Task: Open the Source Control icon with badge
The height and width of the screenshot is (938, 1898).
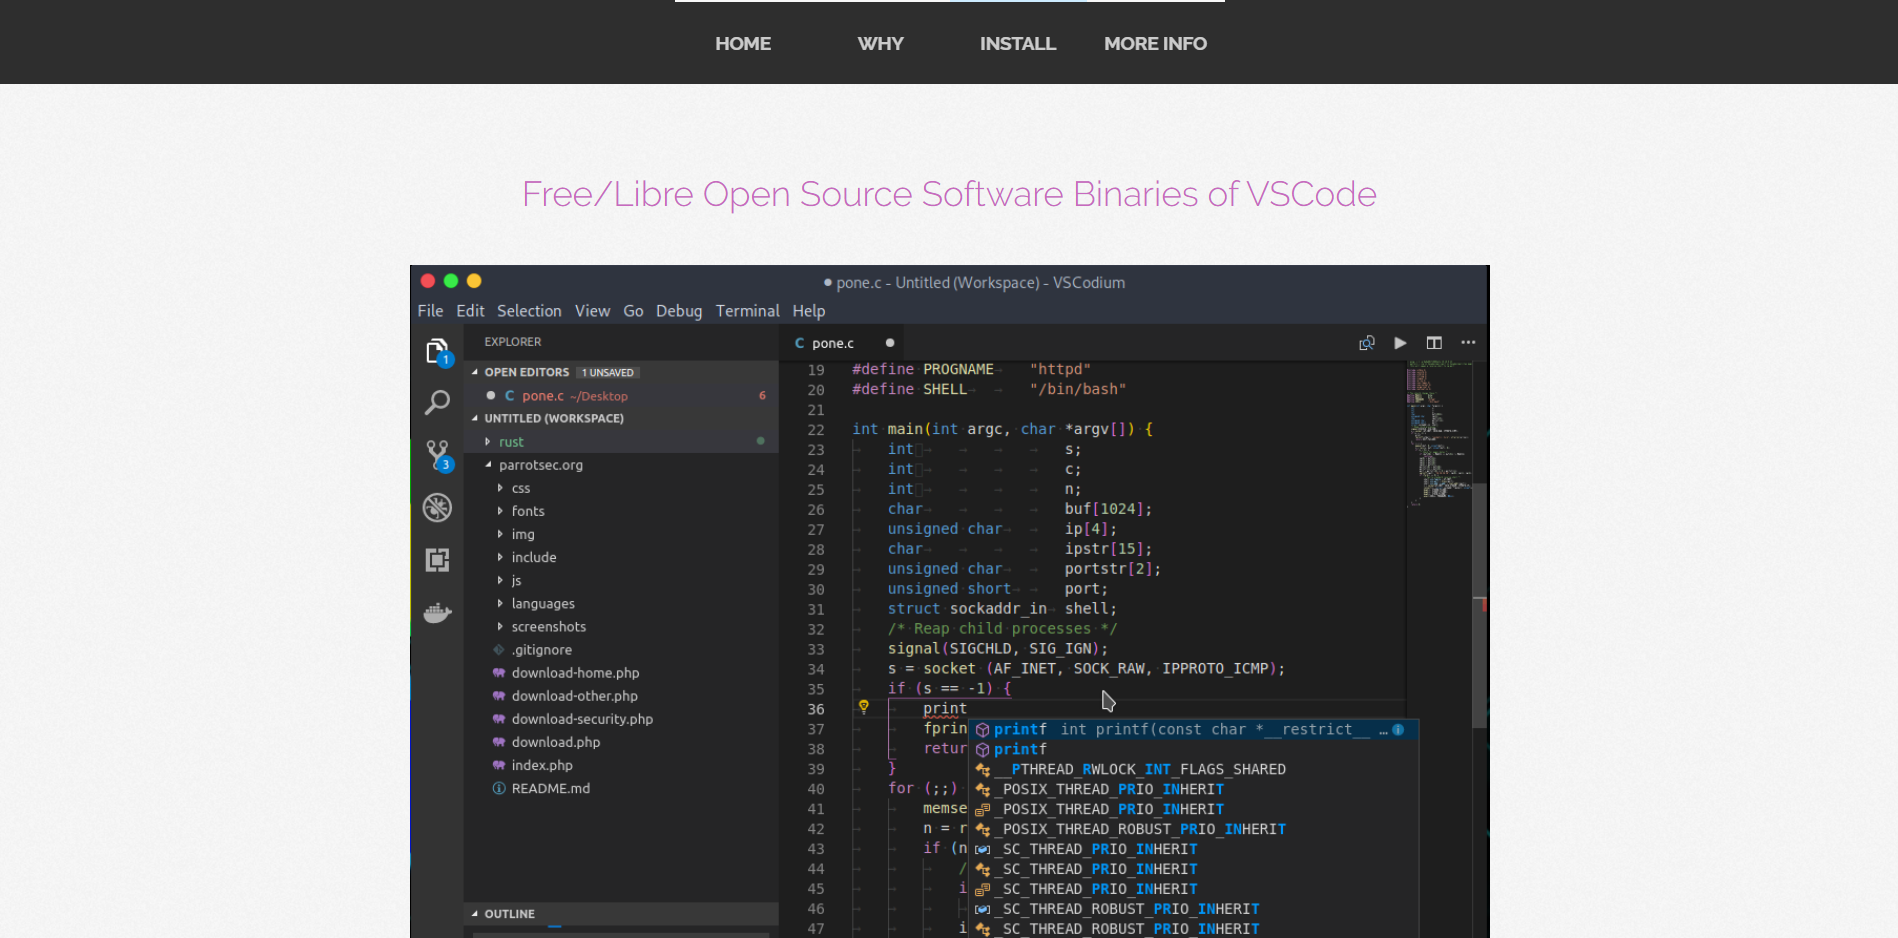Action: click(437, 455)
